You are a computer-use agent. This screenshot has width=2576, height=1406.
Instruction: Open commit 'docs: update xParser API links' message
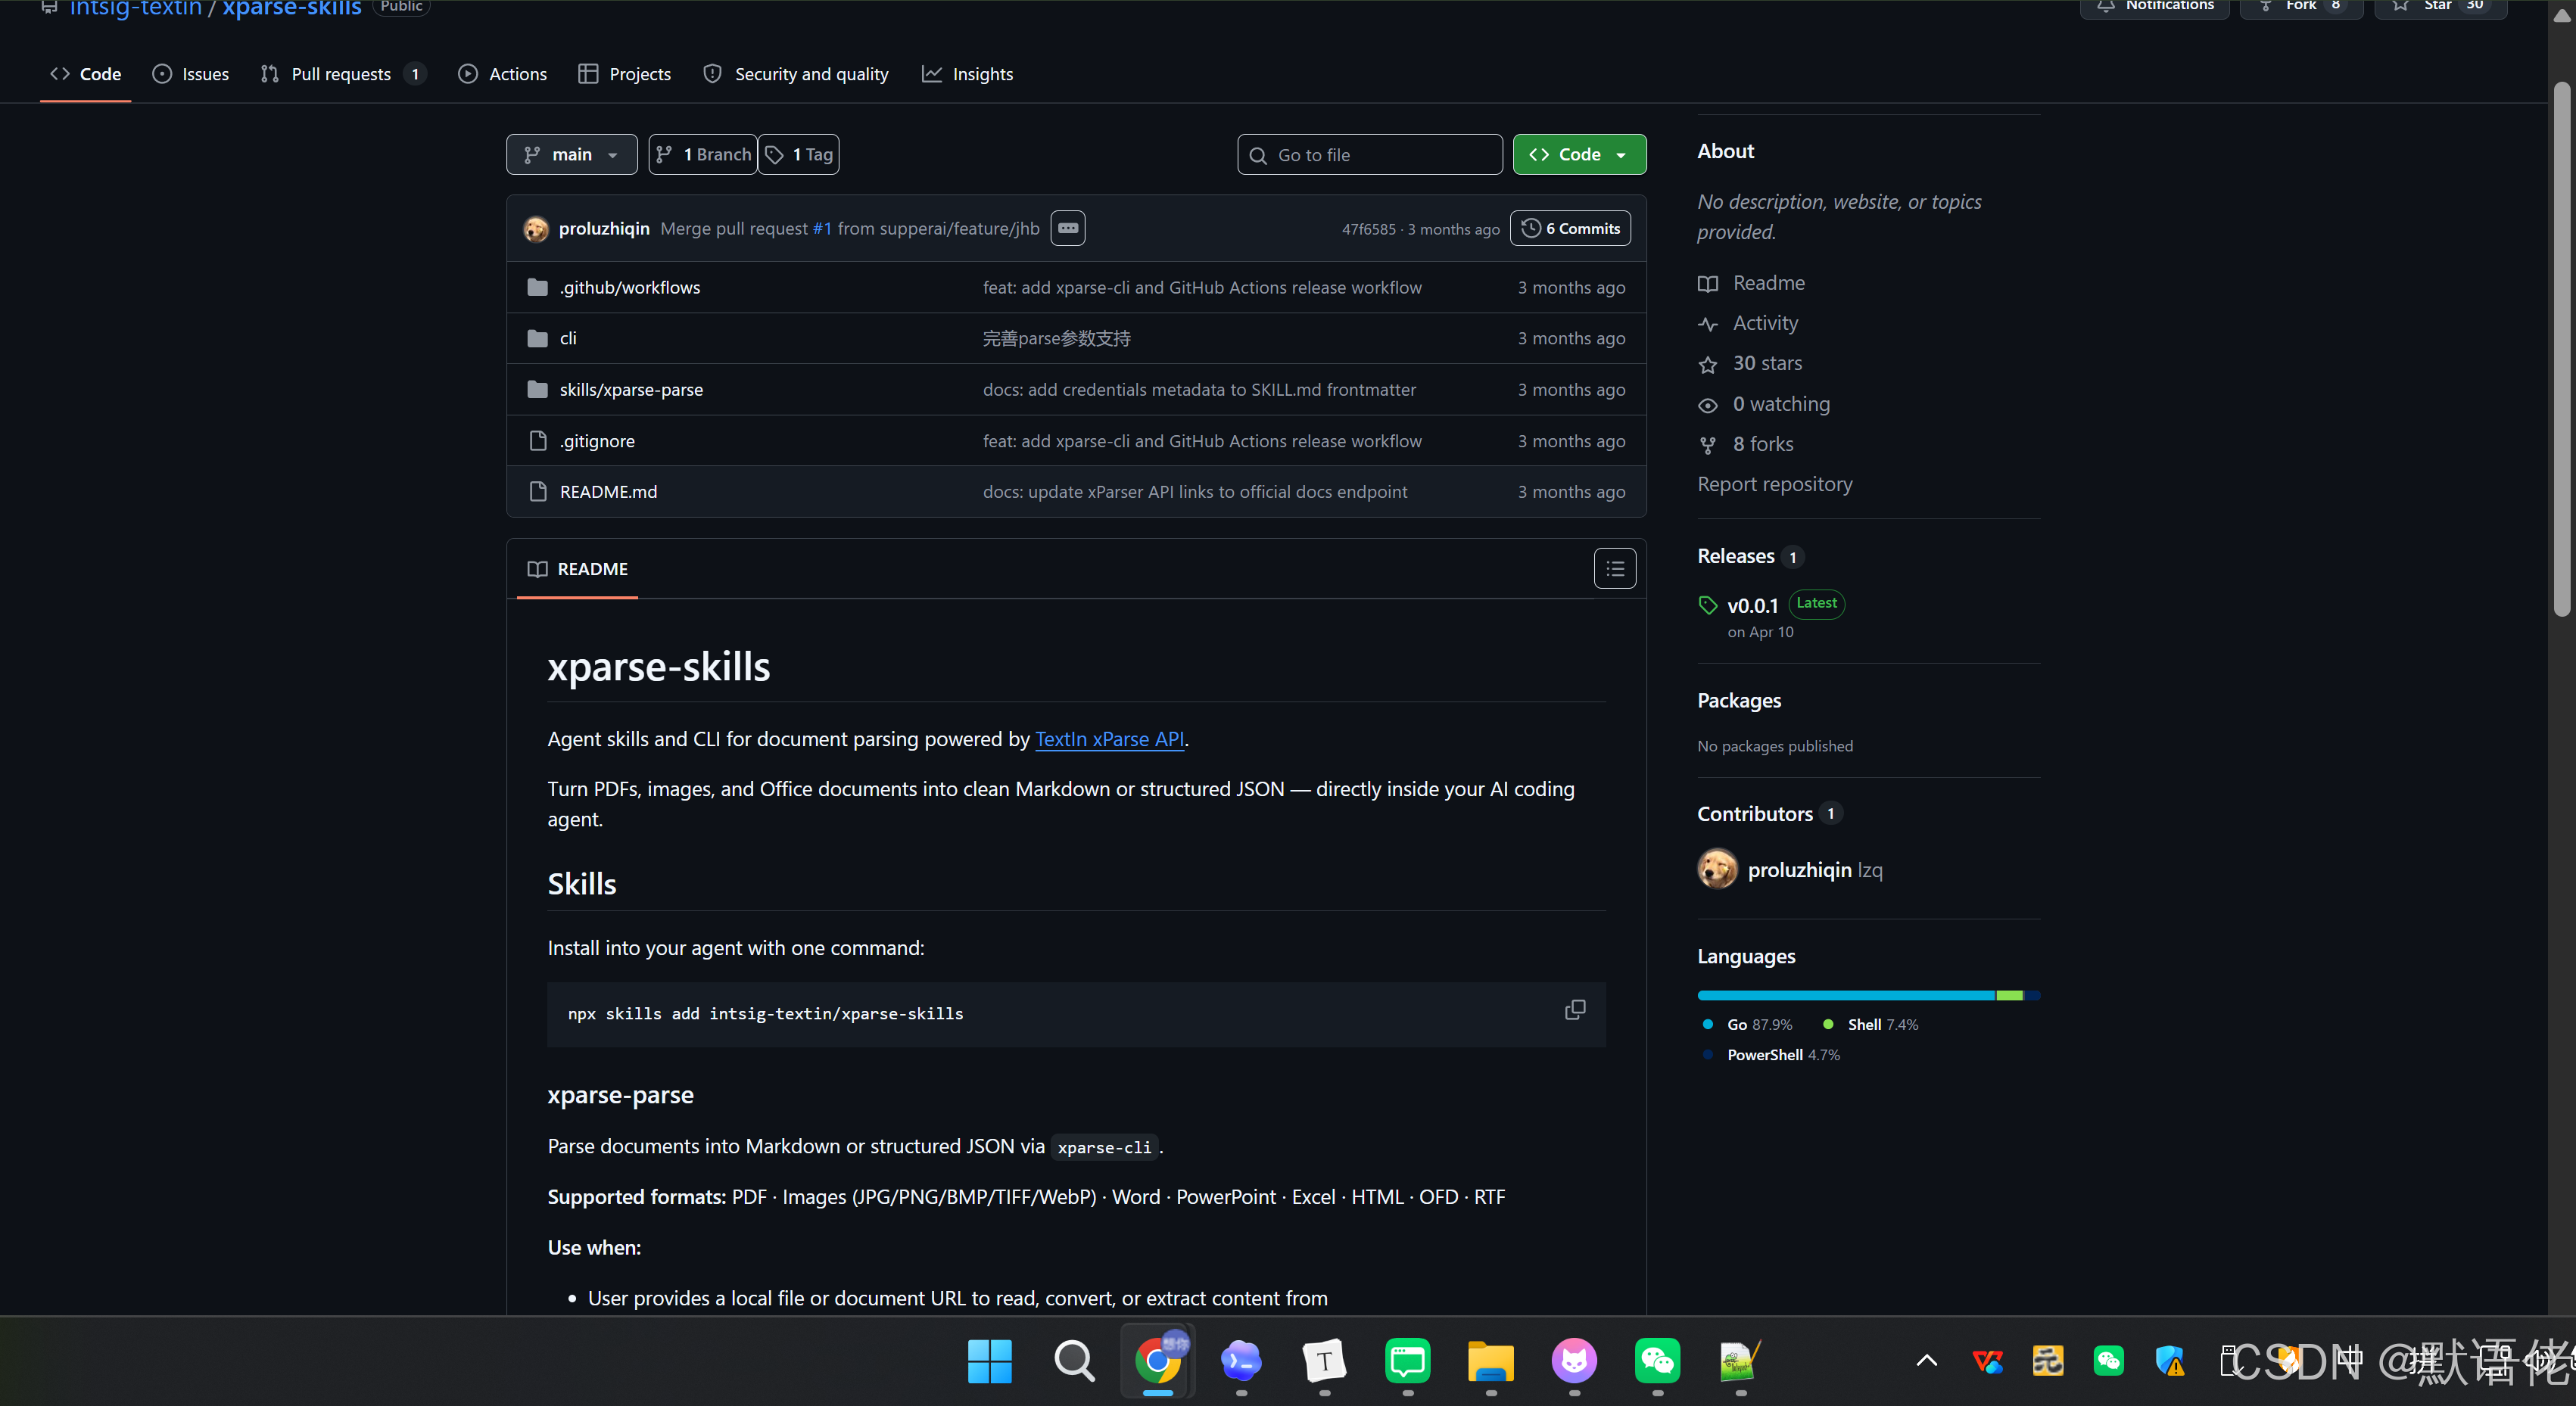tap(1194, 492)
